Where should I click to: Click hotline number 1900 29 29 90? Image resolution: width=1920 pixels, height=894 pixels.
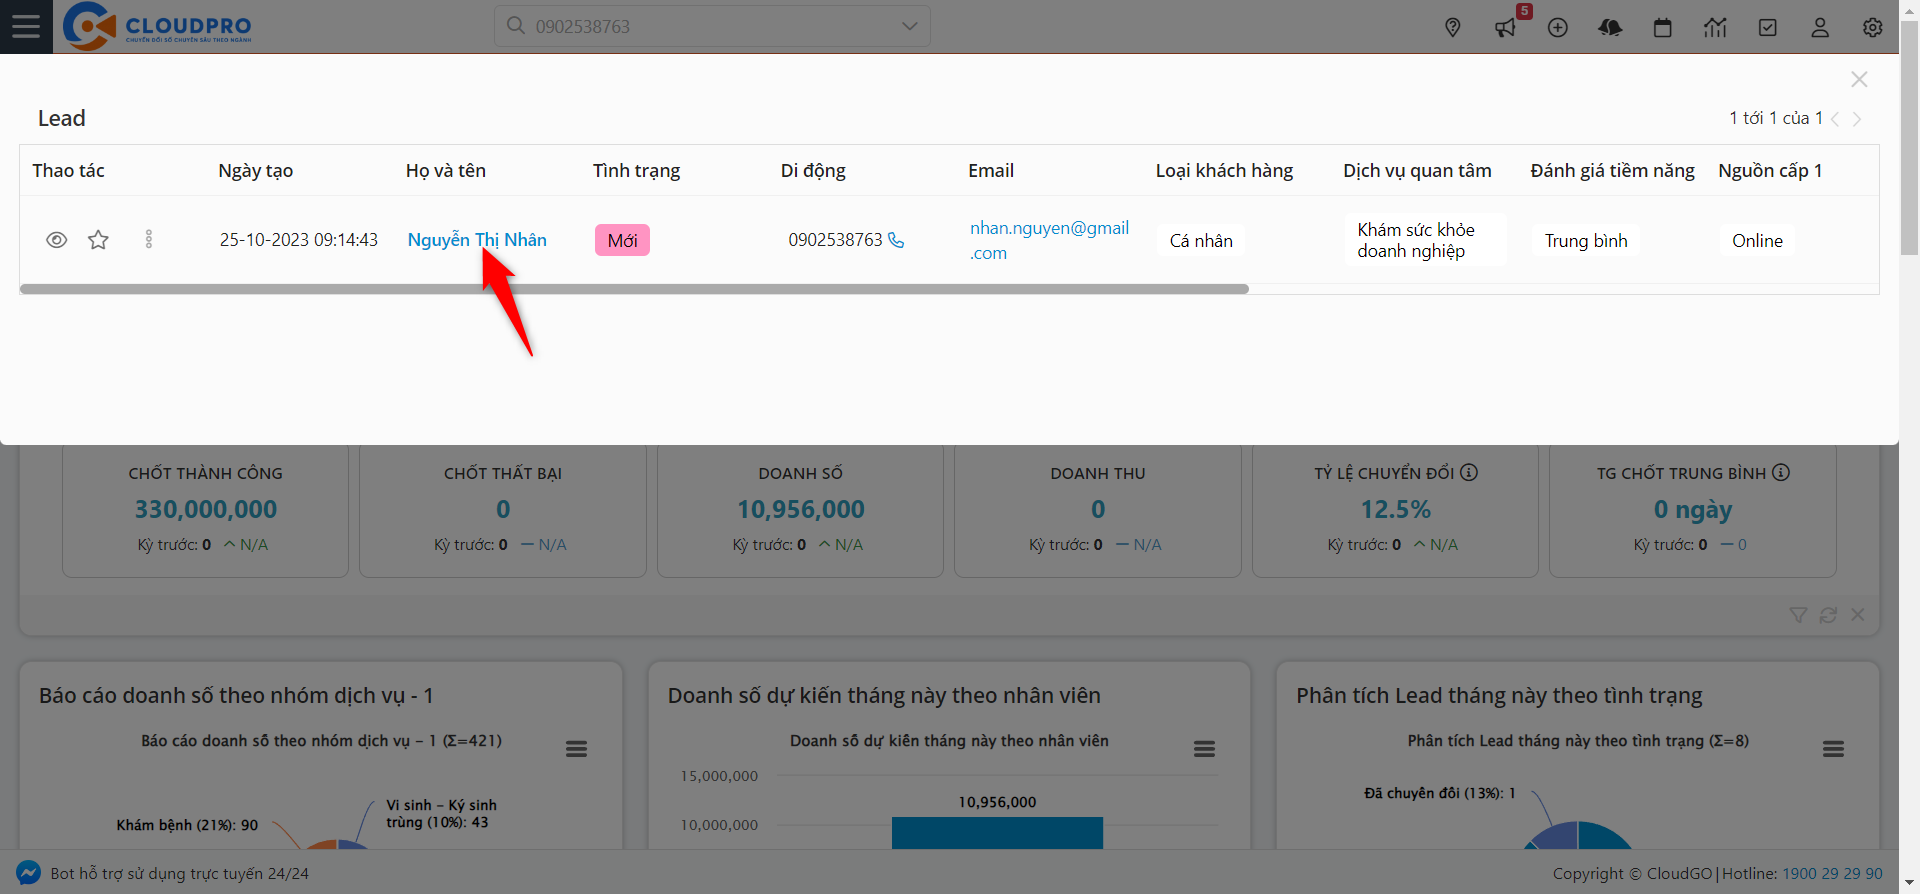pyautogui.click(x=1832, y=874)
